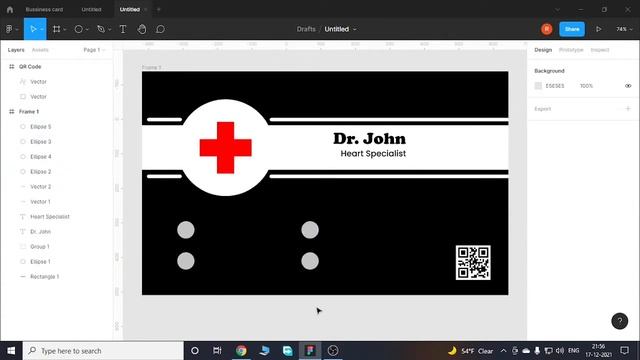Add a new file tab
This screenshot has width=640, height=360.
coord(159,9)
